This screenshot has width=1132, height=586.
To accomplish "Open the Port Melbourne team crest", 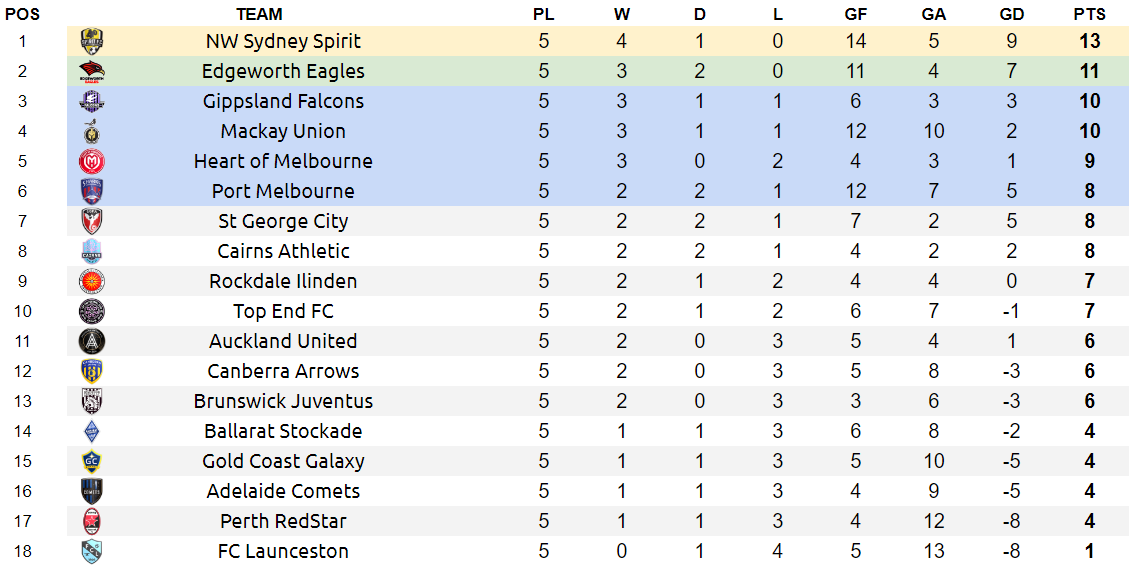I will pyautogui.click(x=92, y=191).
